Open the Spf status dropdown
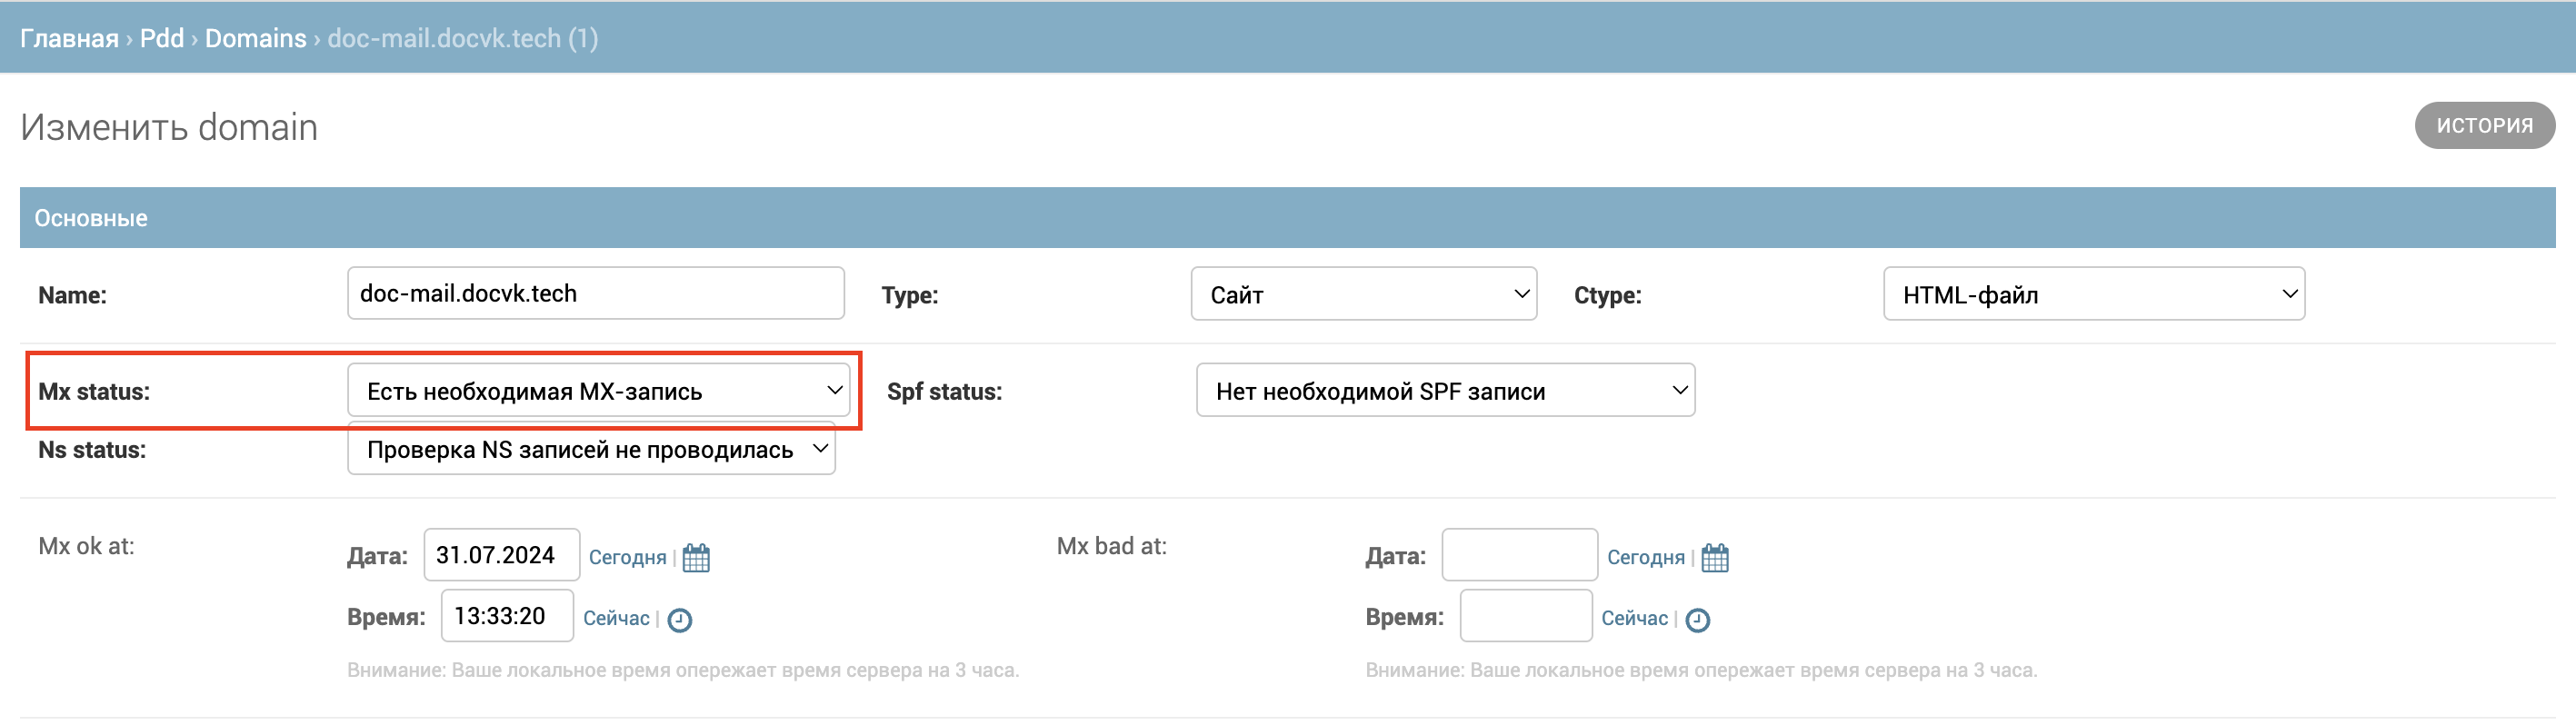 click(1444, 391)
